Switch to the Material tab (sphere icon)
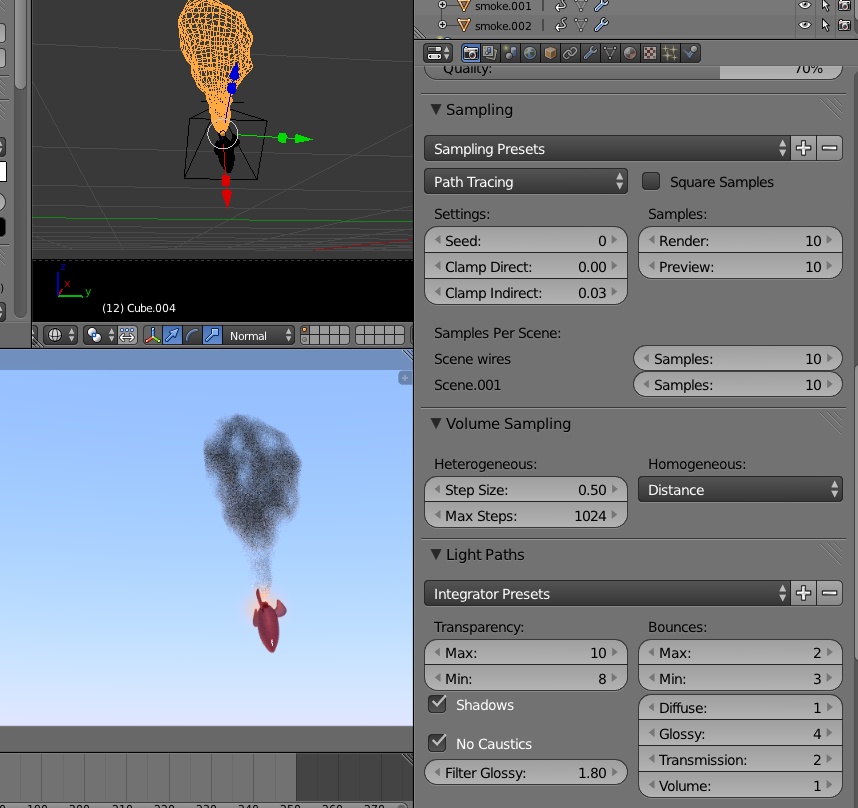 pyautogui.click(x=630, y=53)
